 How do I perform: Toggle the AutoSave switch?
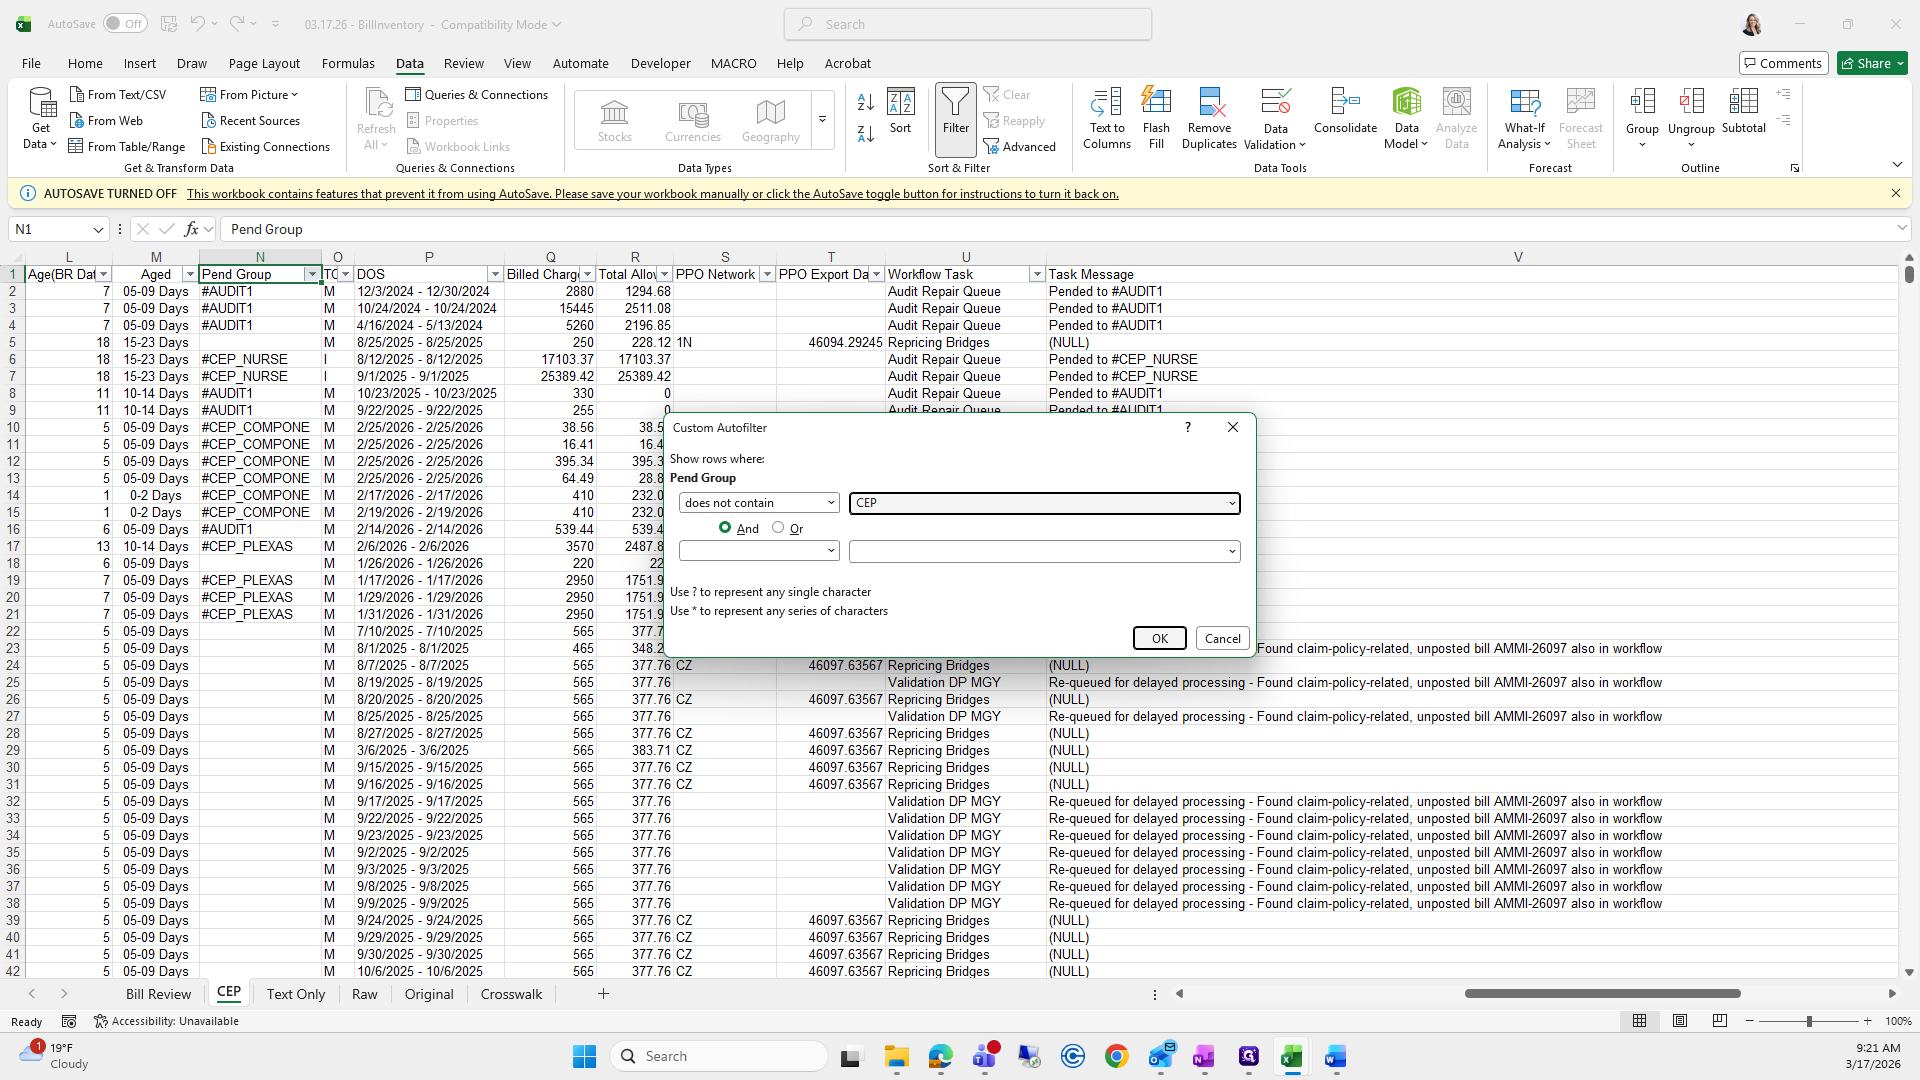(x=125, y=24)
